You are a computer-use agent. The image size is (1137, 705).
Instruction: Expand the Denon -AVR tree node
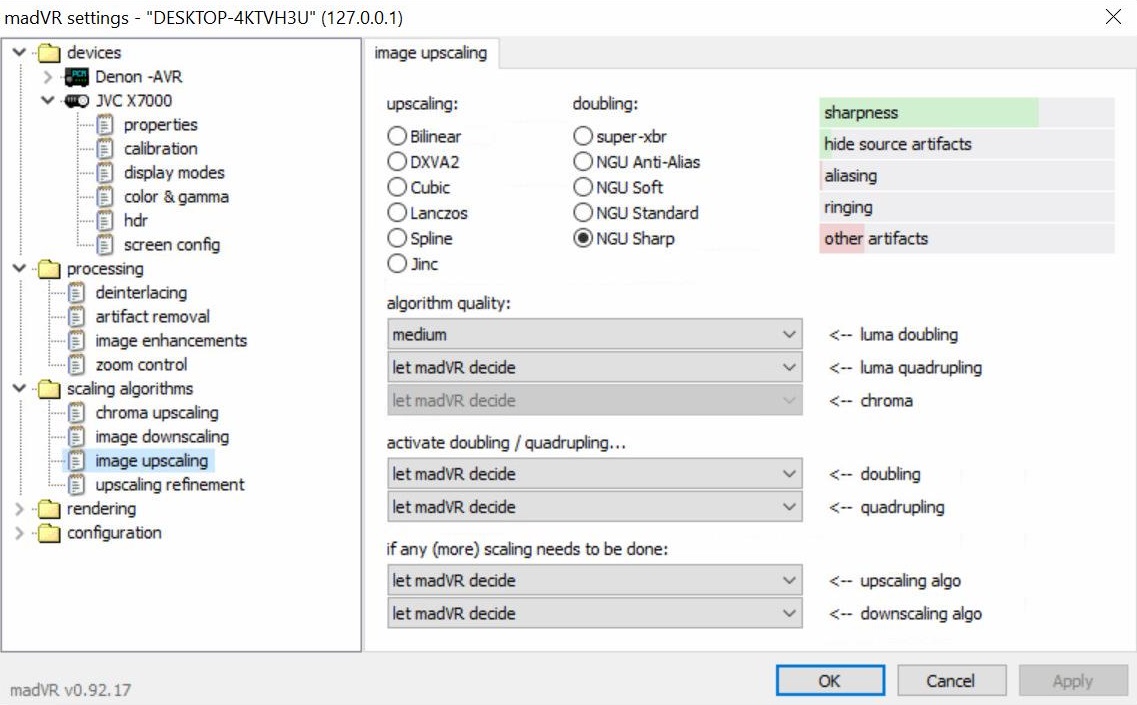tap(48, 77)
